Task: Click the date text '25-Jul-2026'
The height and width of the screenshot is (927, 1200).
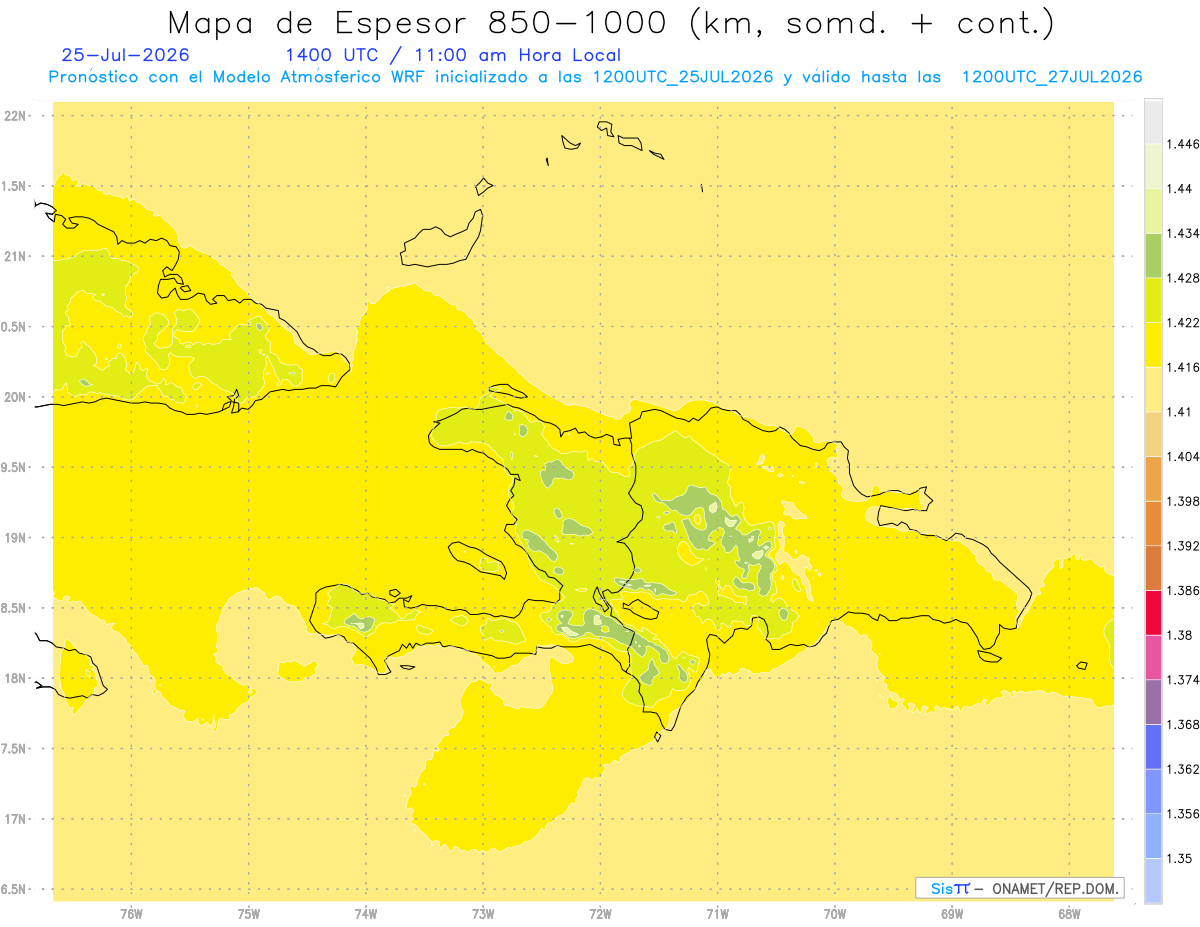Action: click(125, 55)
